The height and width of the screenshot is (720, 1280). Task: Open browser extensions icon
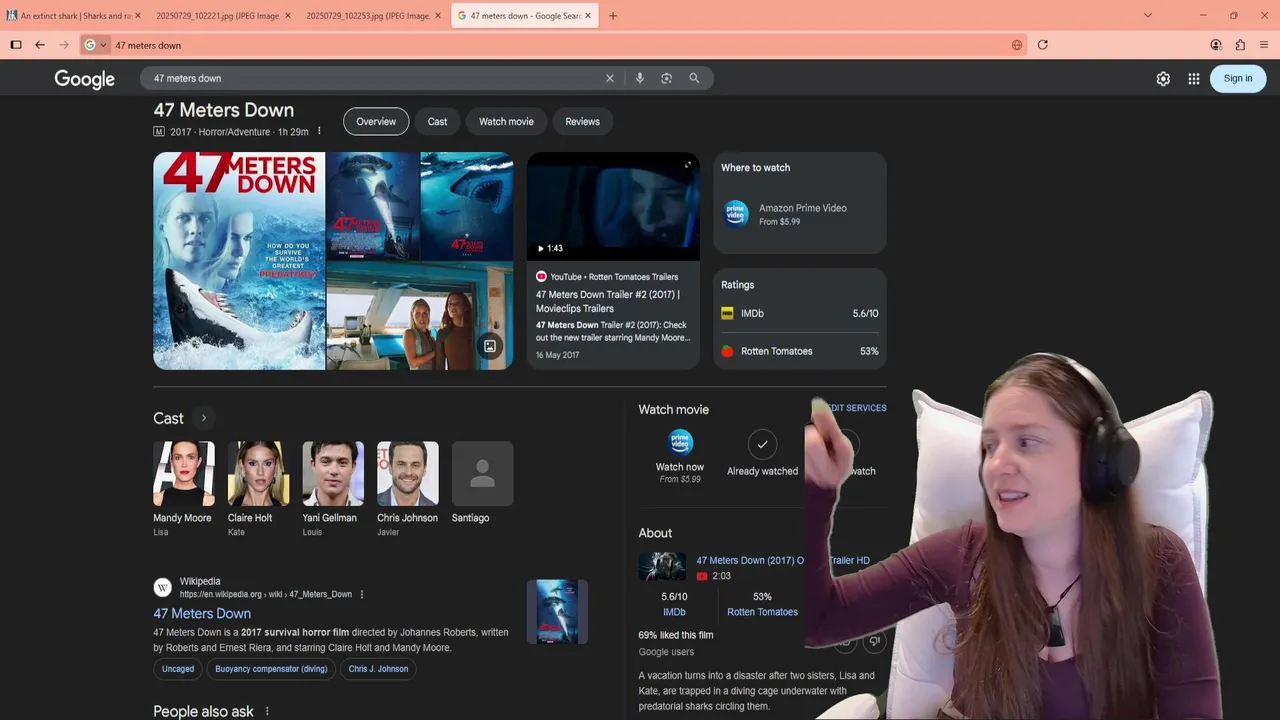1240,45
